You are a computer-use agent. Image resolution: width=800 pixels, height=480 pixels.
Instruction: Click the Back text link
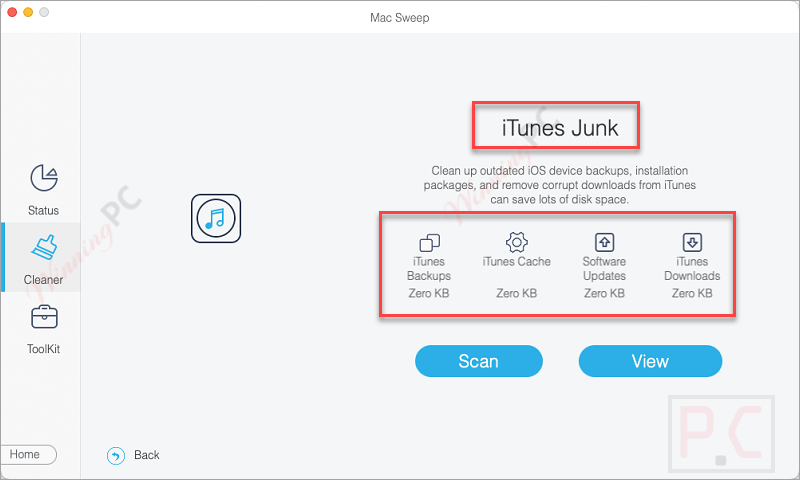tap(146, 455)
